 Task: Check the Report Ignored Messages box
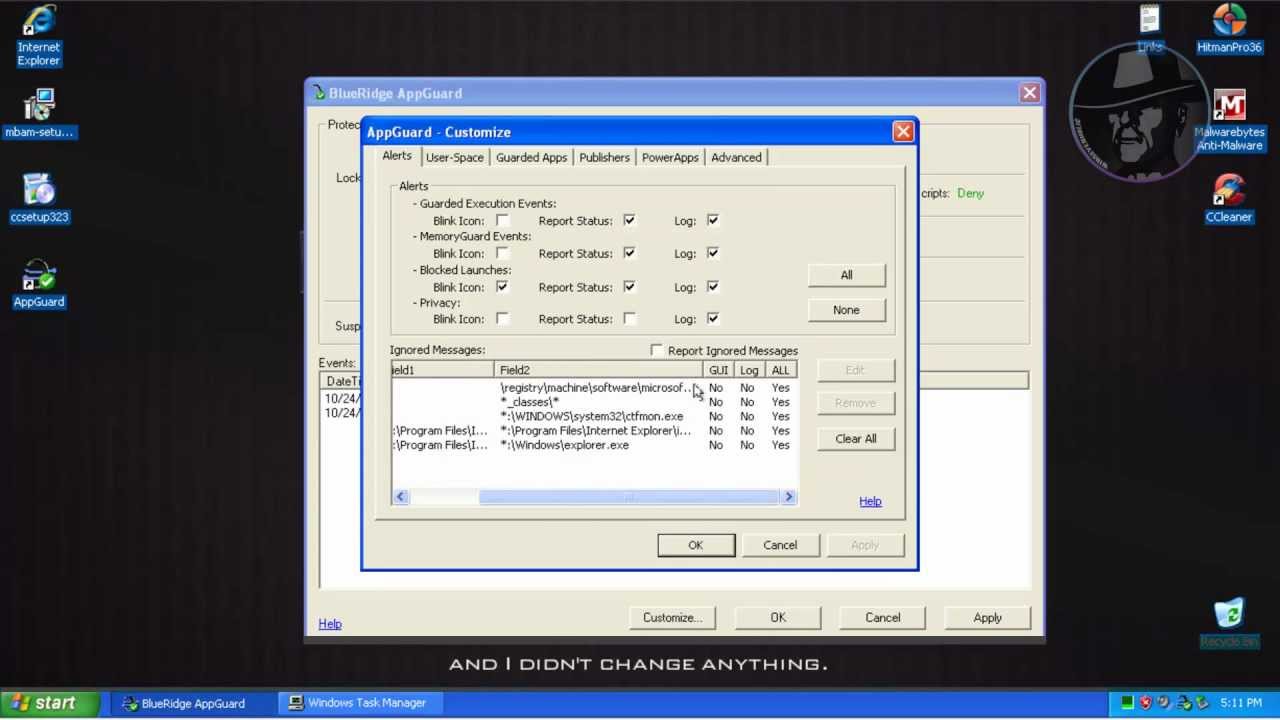click(x=656, y=350)
